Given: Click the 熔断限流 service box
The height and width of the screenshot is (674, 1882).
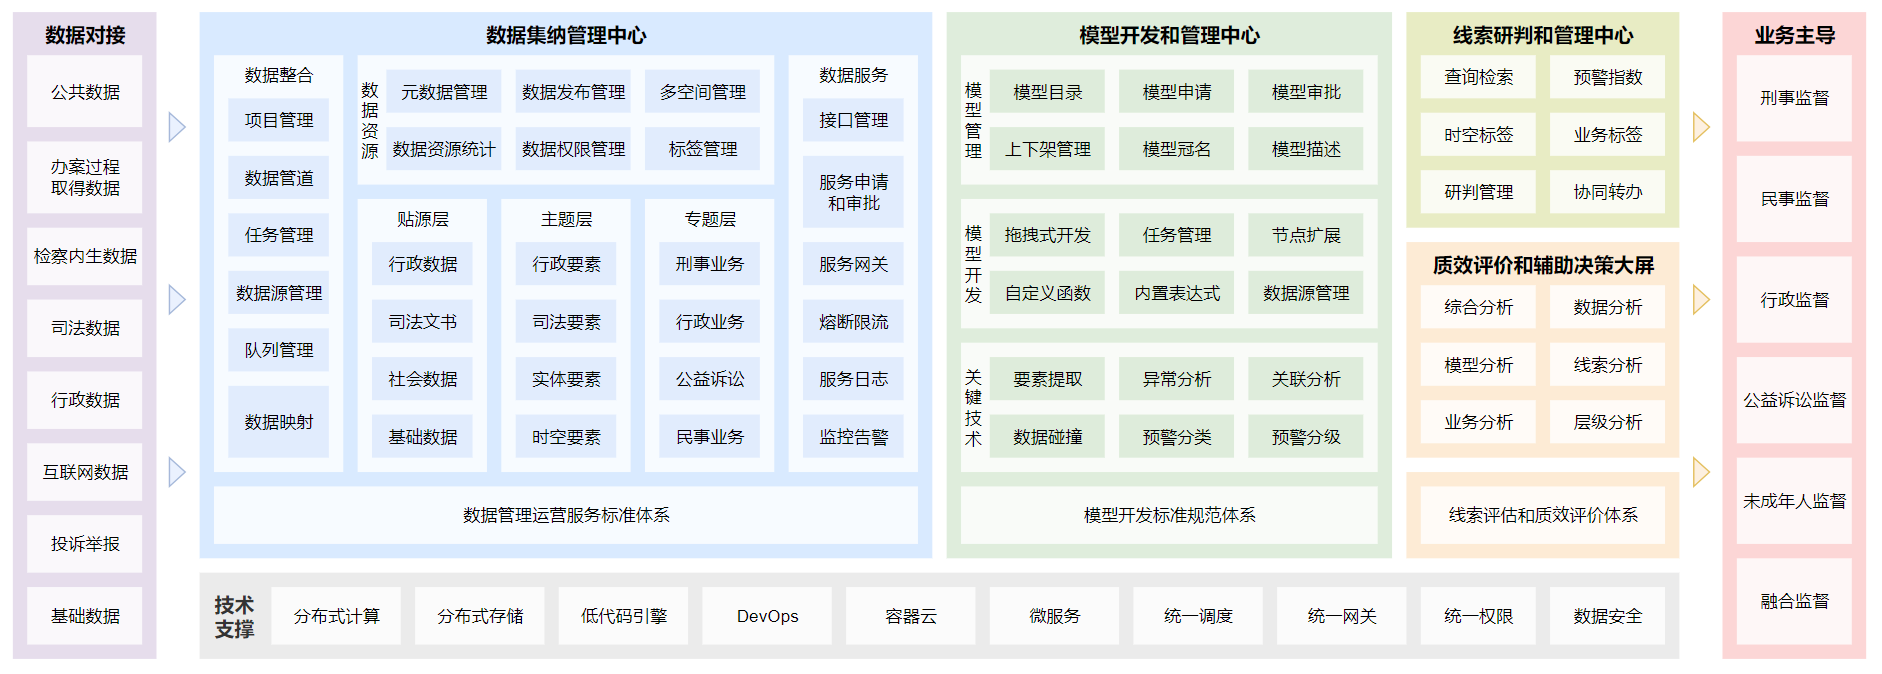Looking at the screenshot, I should [x=853, y=322].
